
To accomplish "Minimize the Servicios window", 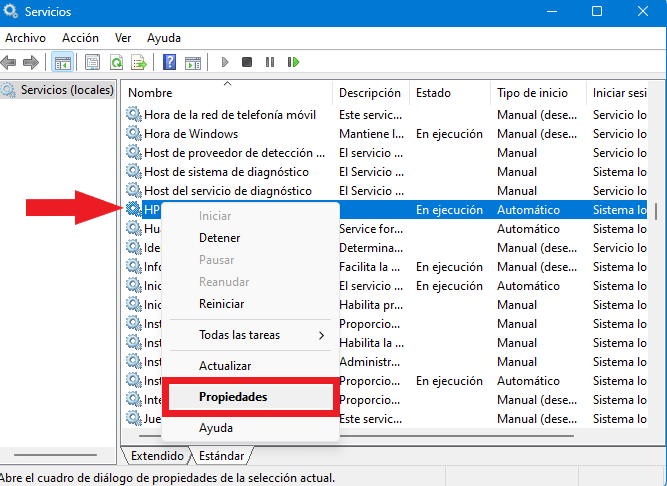I will pos(552,11).
